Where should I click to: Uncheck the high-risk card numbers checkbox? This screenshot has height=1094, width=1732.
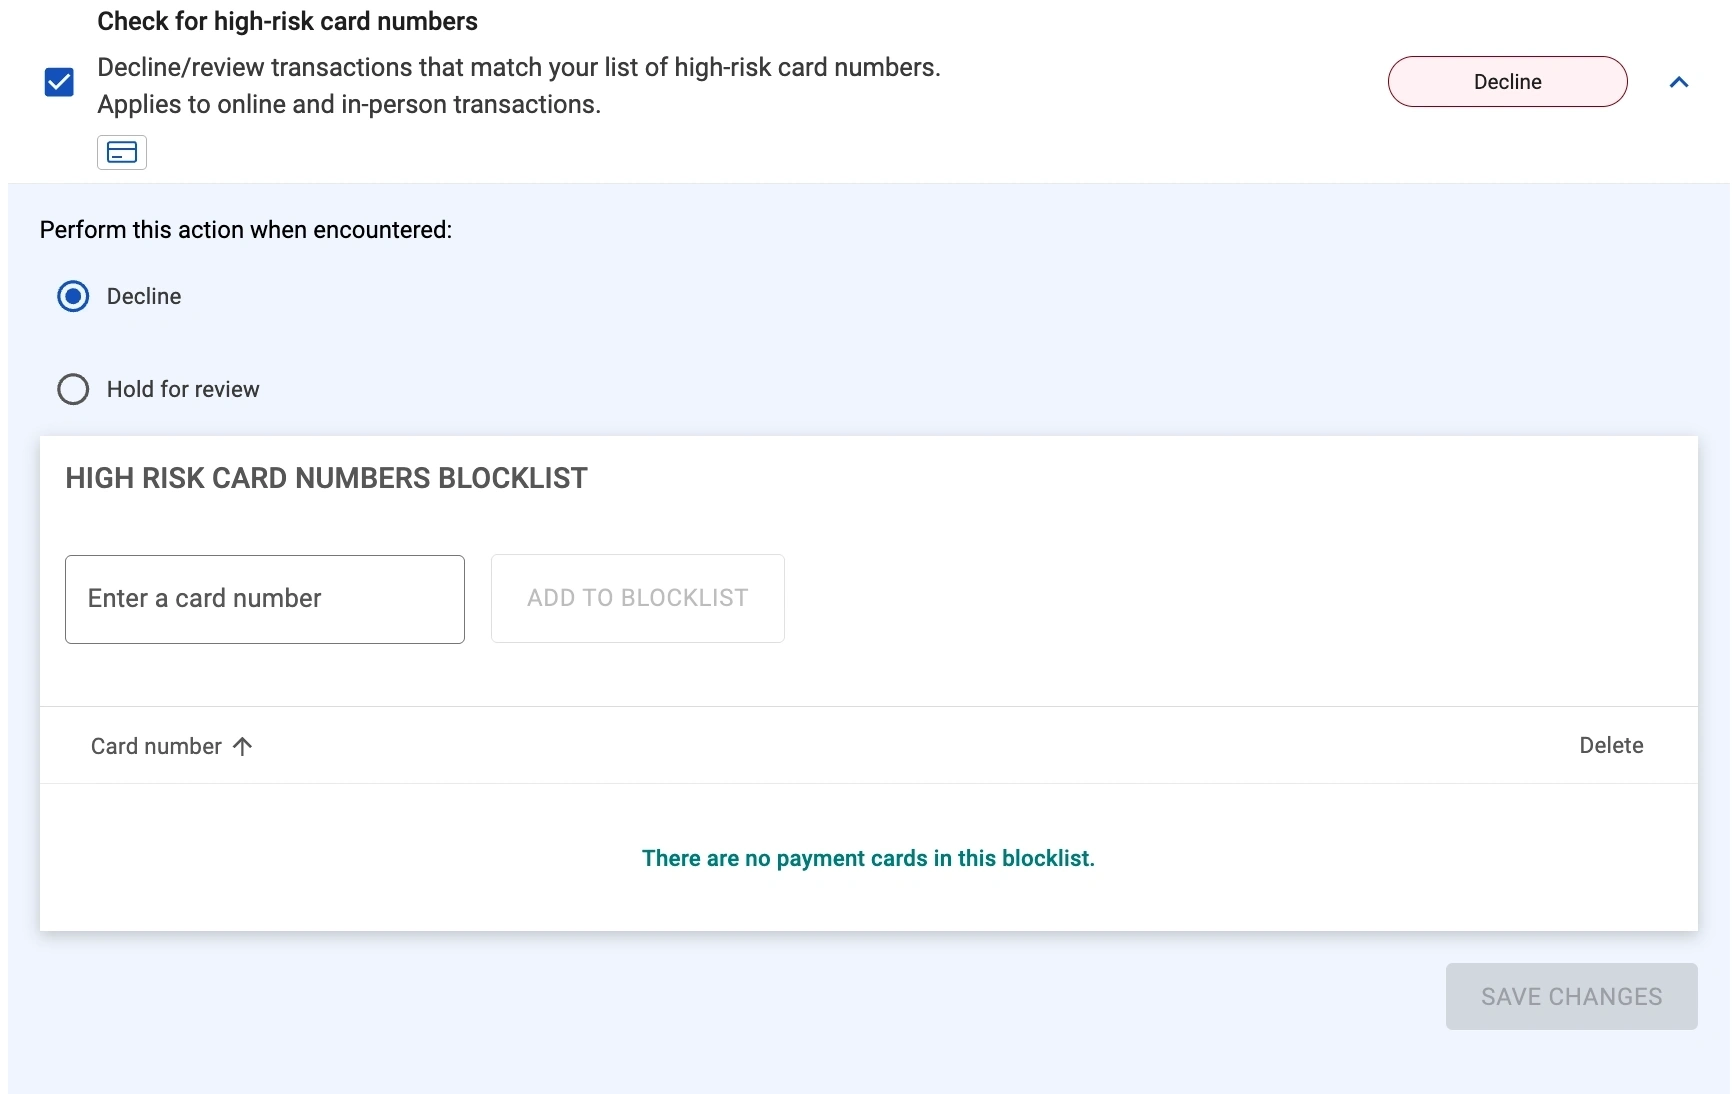click(59, 82)
